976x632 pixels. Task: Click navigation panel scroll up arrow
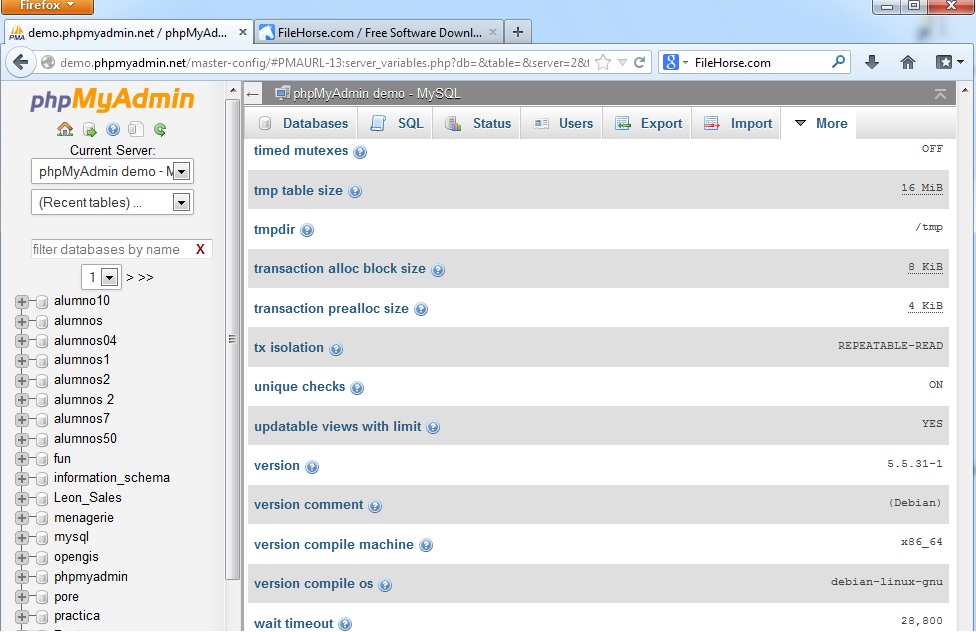tap(233, 90)
